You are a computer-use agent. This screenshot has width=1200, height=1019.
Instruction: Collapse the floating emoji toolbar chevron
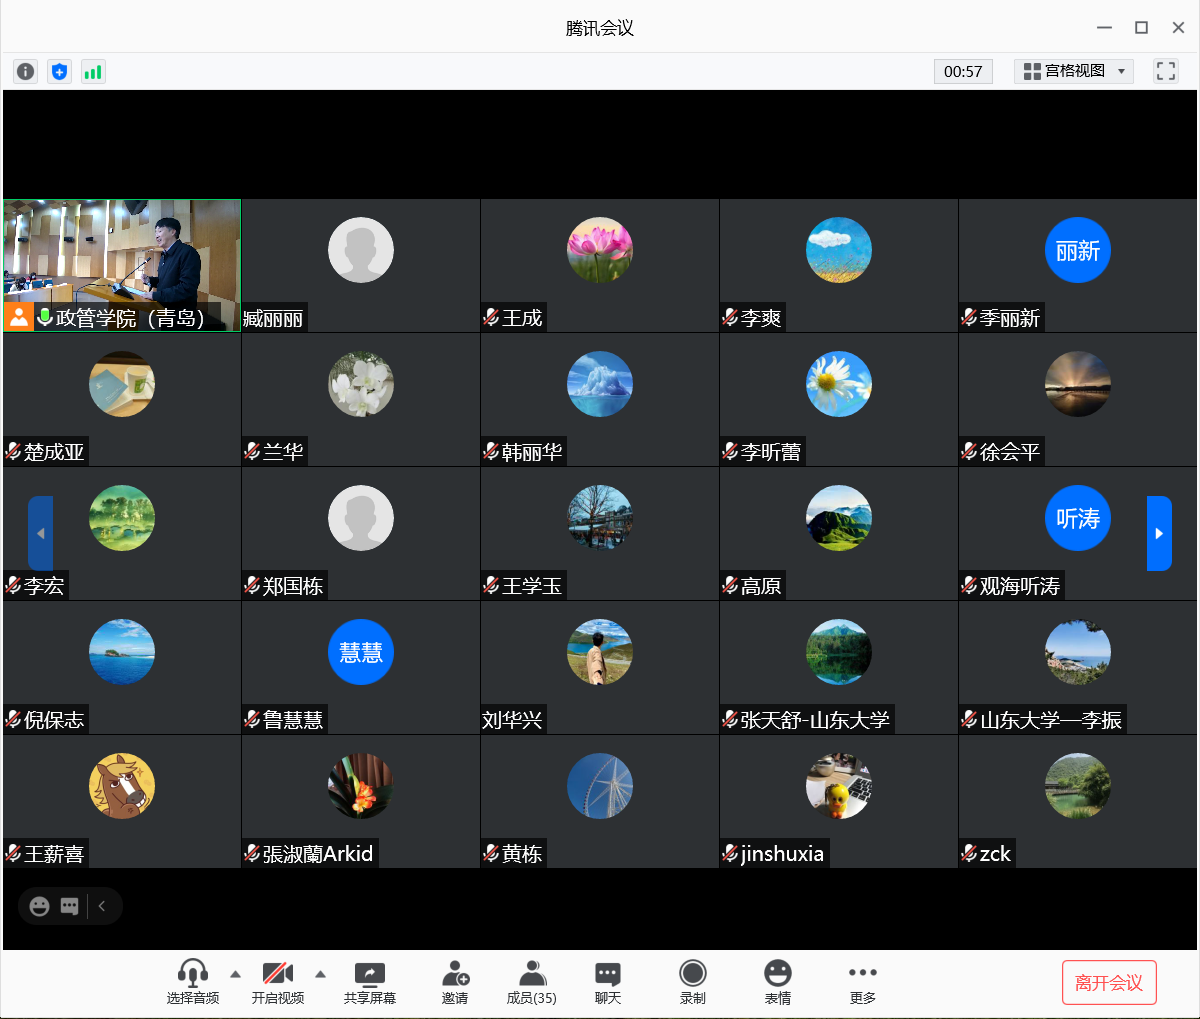102,906
